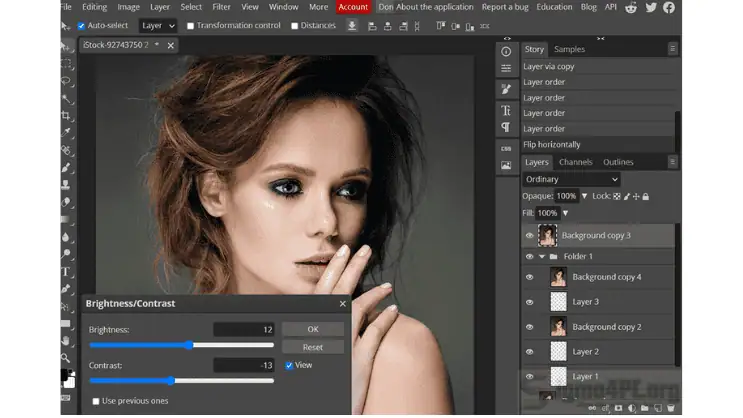Open the CSS panel icon
This screenshot has height=418, width=743.
click(x=506, y=148)
